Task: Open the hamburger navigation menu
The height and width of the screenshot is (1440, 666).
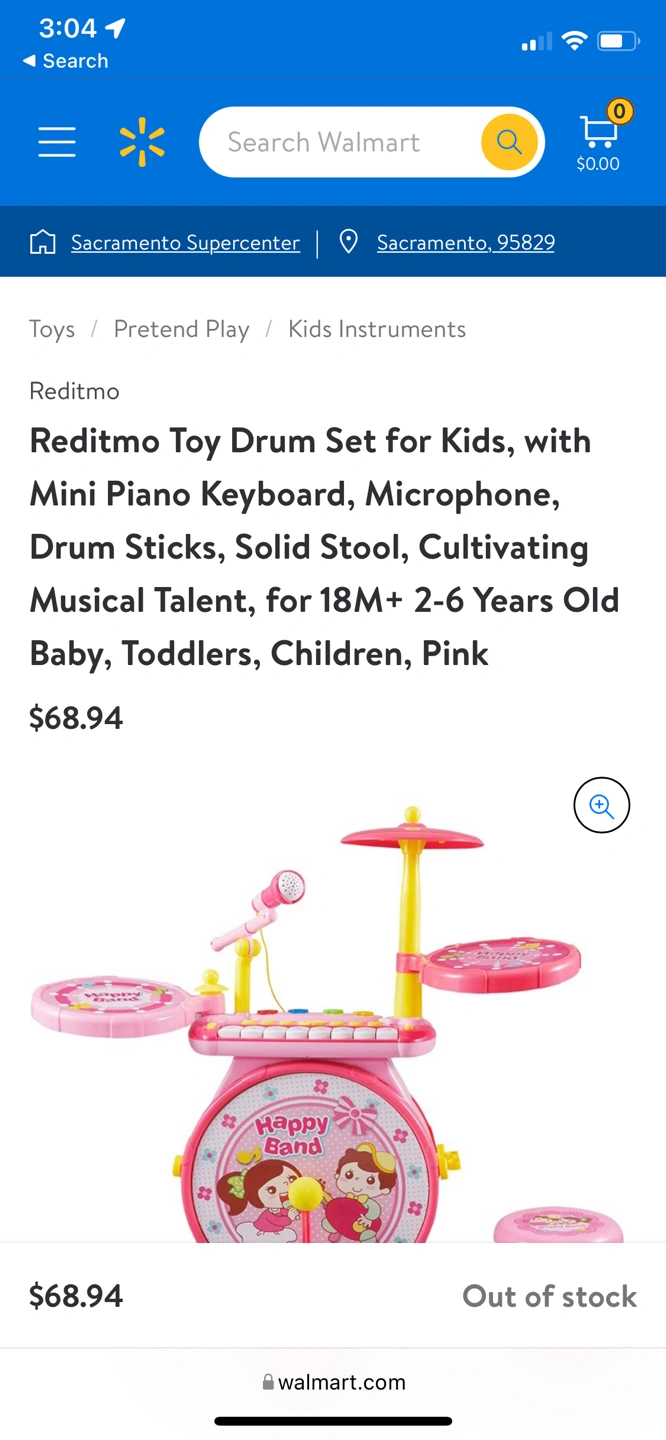Action: 57,142
